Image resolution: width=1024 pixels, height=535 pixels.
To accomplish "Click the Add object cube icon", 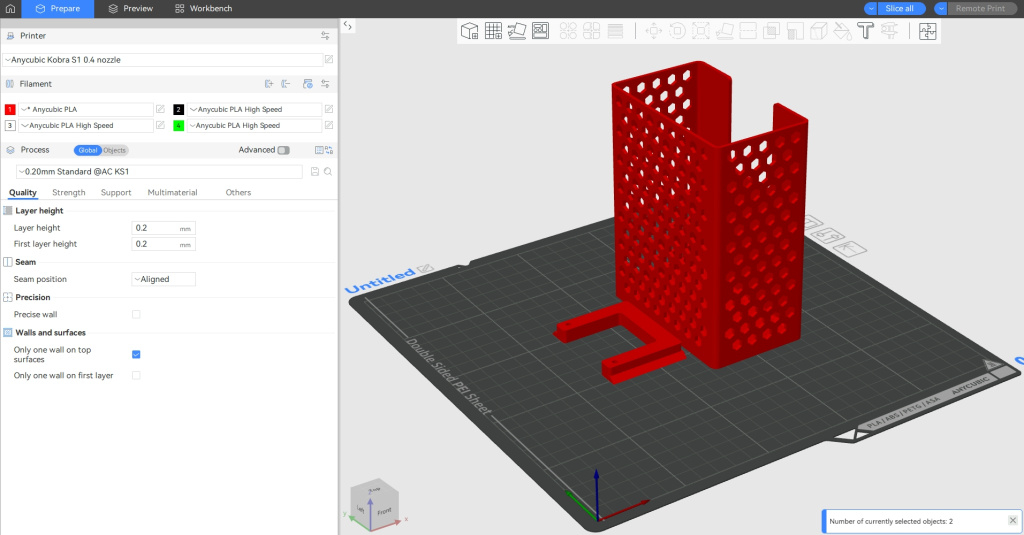I will tap(470, 31).
